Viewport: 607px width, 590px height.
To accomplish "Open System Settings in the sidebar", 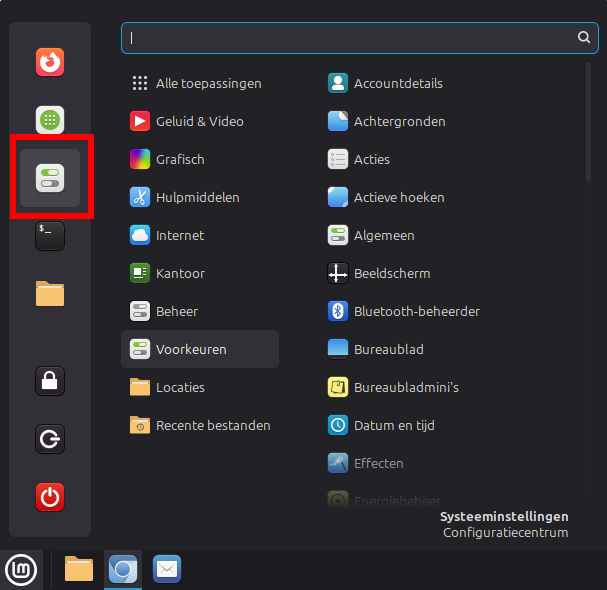I will point(50,179).
